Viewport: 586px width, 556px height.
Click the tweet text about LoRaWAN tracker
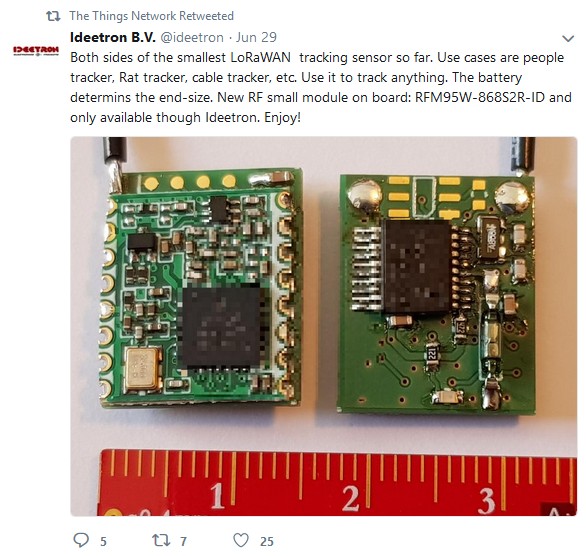[x=321, y=87]
